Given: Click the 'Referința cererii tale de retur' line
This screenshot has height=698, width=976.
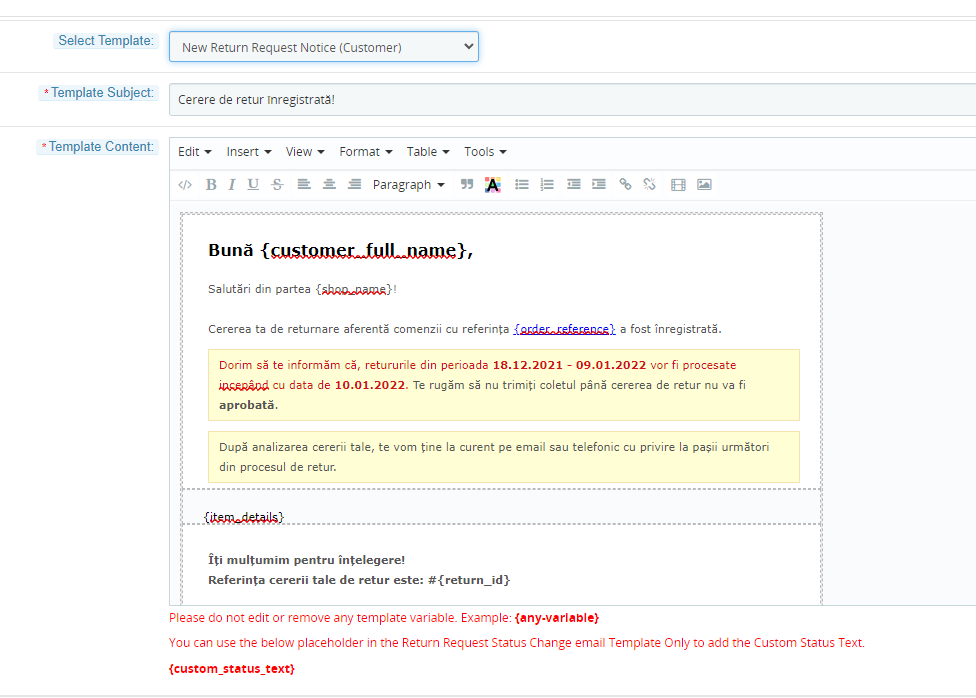Looking at the screenshot, I should tap(359, 580).
